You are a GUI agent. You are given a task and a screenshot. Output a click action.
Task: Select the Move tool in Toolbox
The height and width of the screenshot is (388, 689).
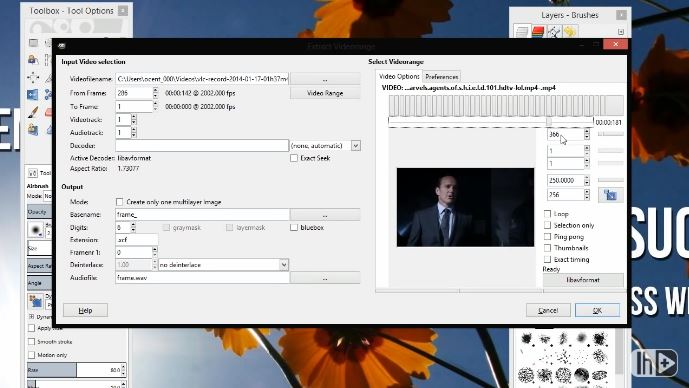pyautogui.click(x=33, y=77)
